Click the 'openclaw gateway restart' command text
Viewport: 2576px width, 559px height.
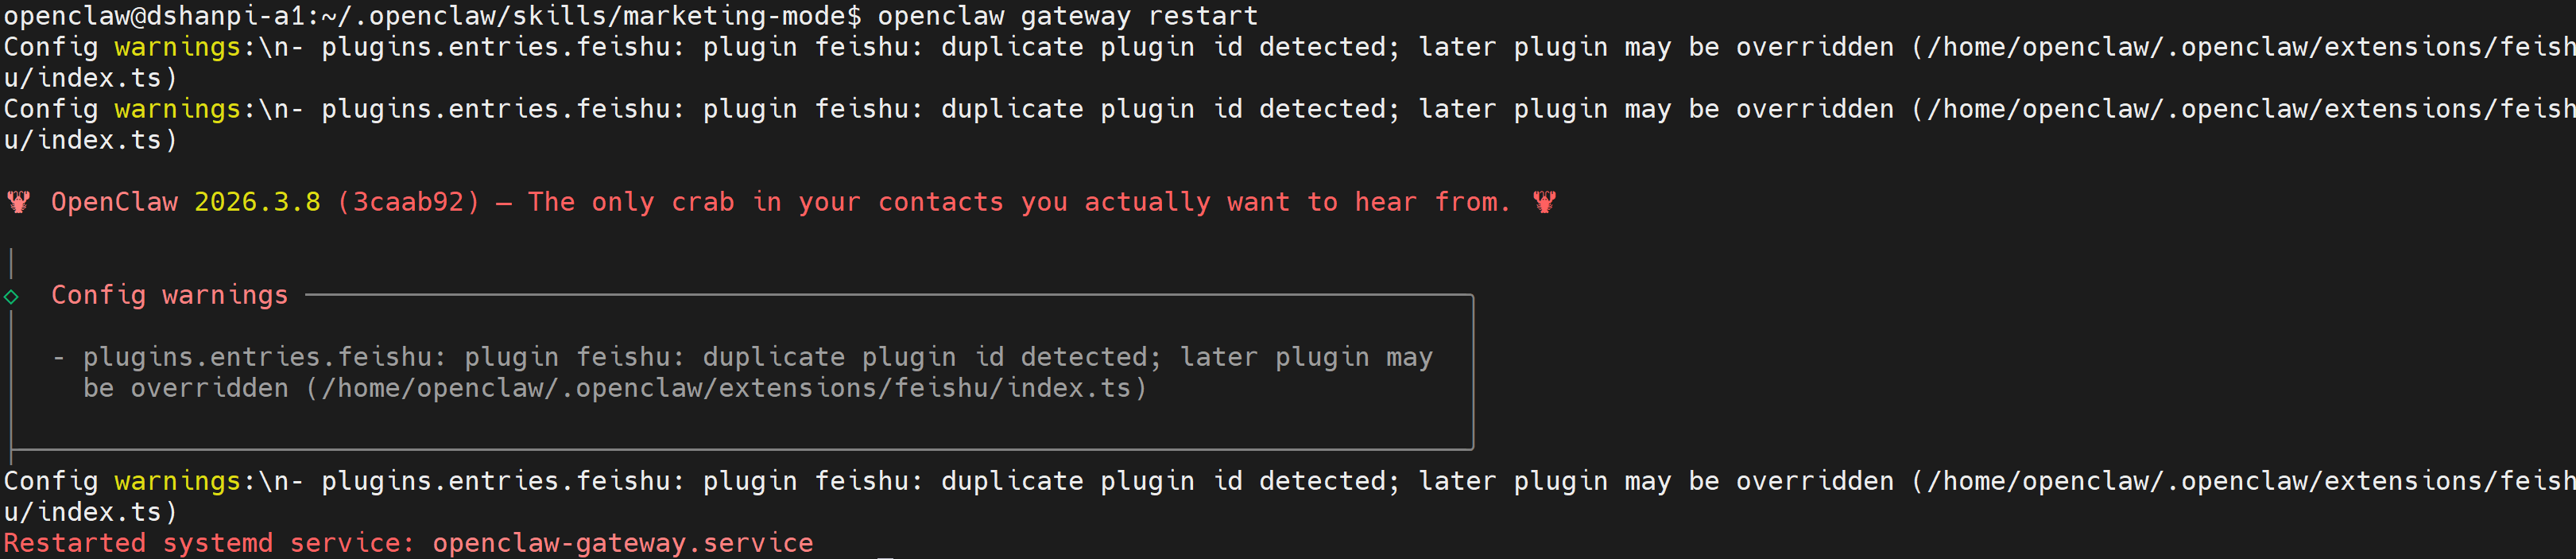[x=1067, y=16]
